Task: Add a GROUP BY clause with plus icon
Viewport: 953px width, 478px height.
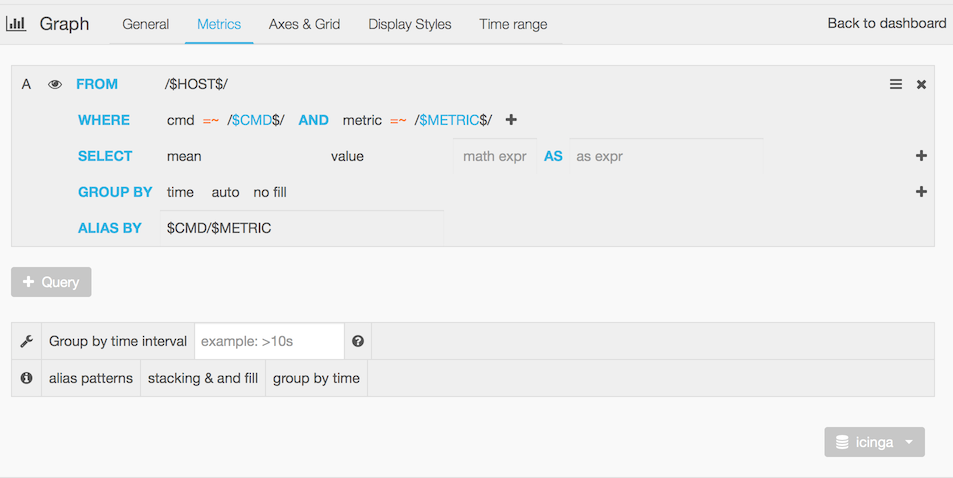Action: [921, 192]
